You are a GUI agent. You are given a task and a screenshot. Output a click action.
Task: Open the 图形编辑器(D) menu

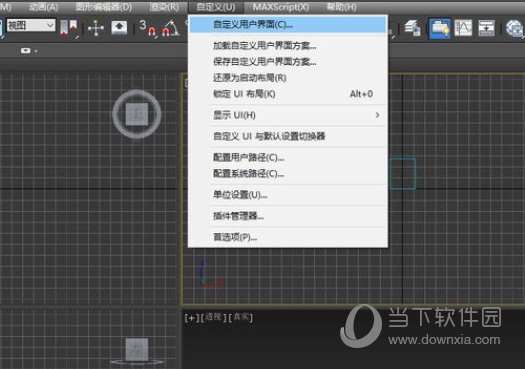coord(103,7)
